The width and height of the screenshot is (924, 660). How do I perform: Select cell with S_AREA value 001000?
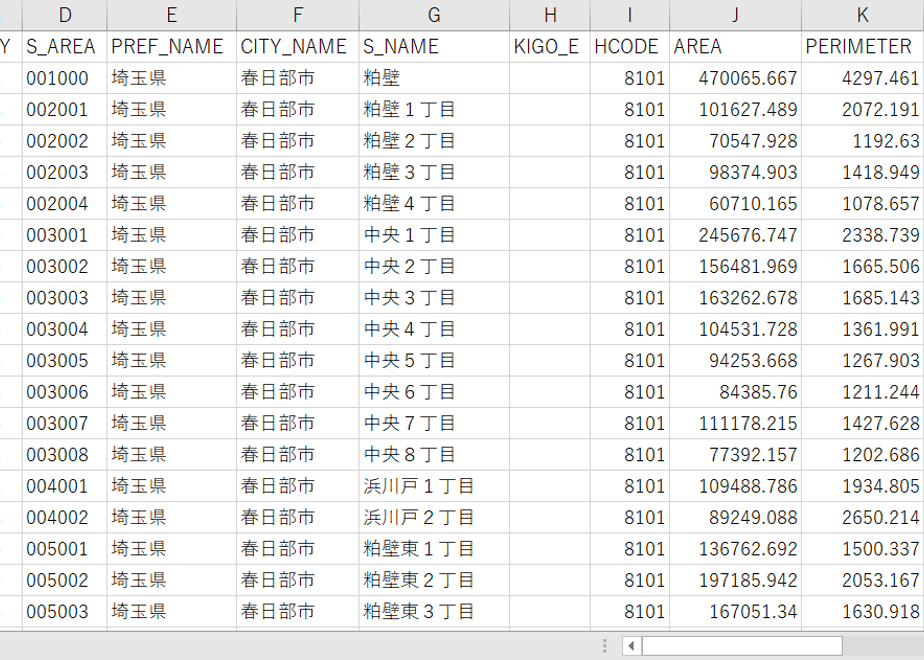(x=65, y=78)
